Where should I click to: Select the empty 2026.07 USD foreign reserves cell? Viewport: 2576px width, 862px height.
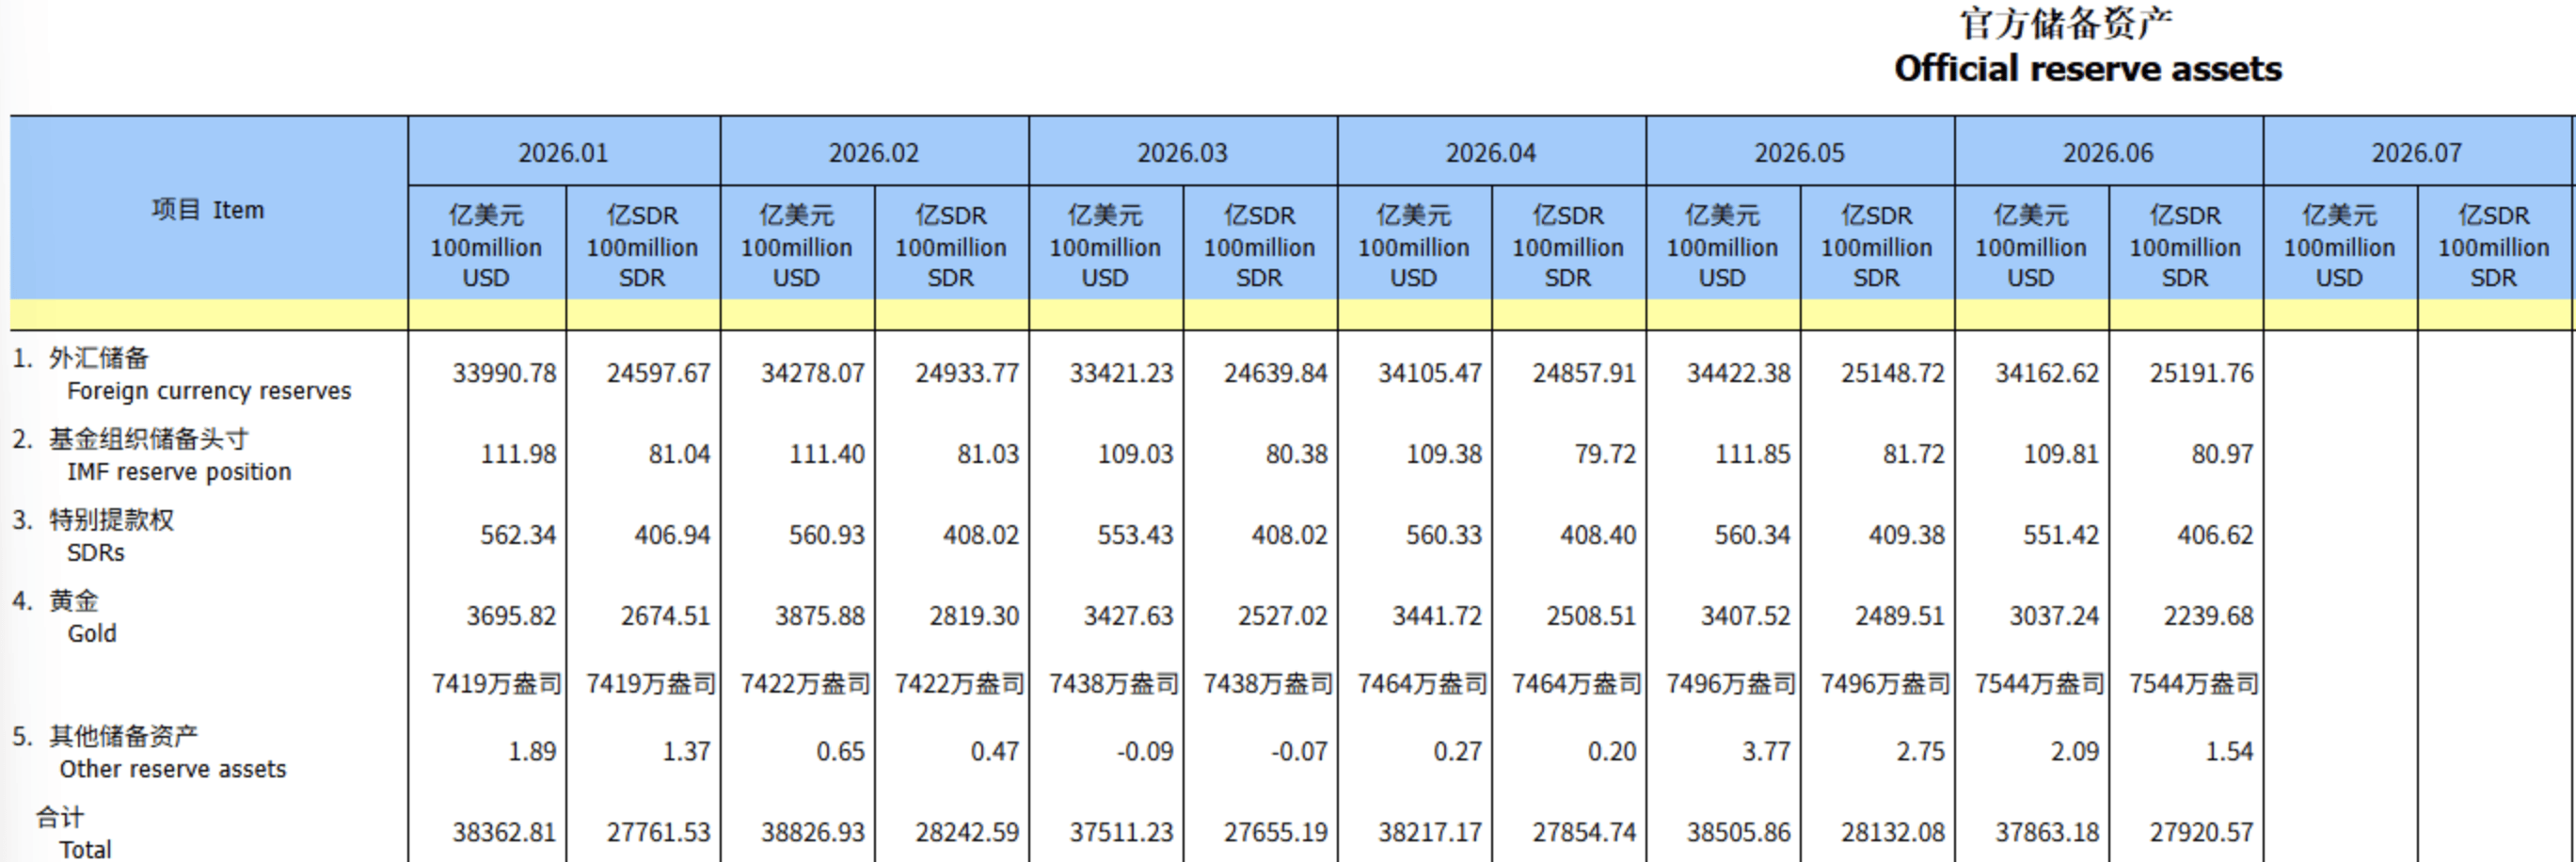tap(2340, 373)
